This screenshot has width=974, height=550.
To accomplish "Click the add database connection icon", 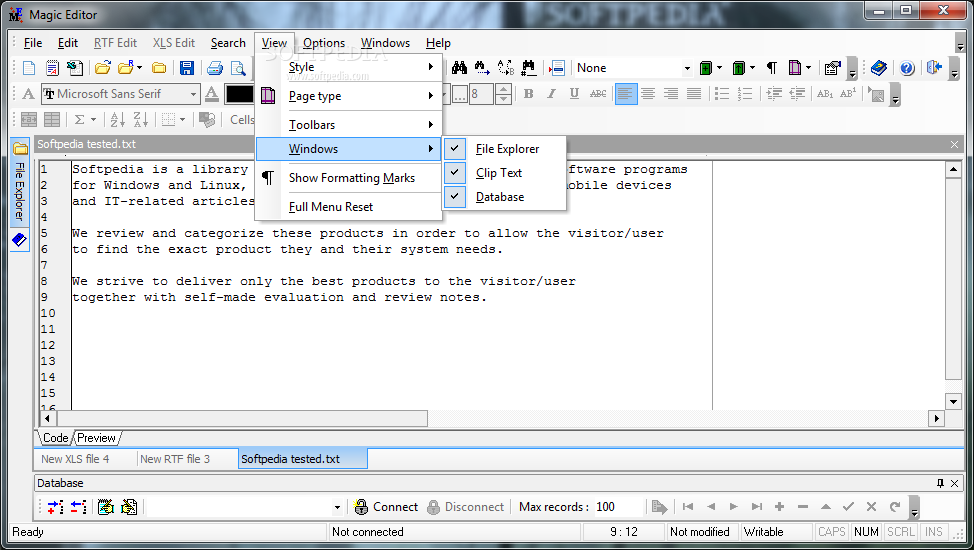I will (55, 507).
